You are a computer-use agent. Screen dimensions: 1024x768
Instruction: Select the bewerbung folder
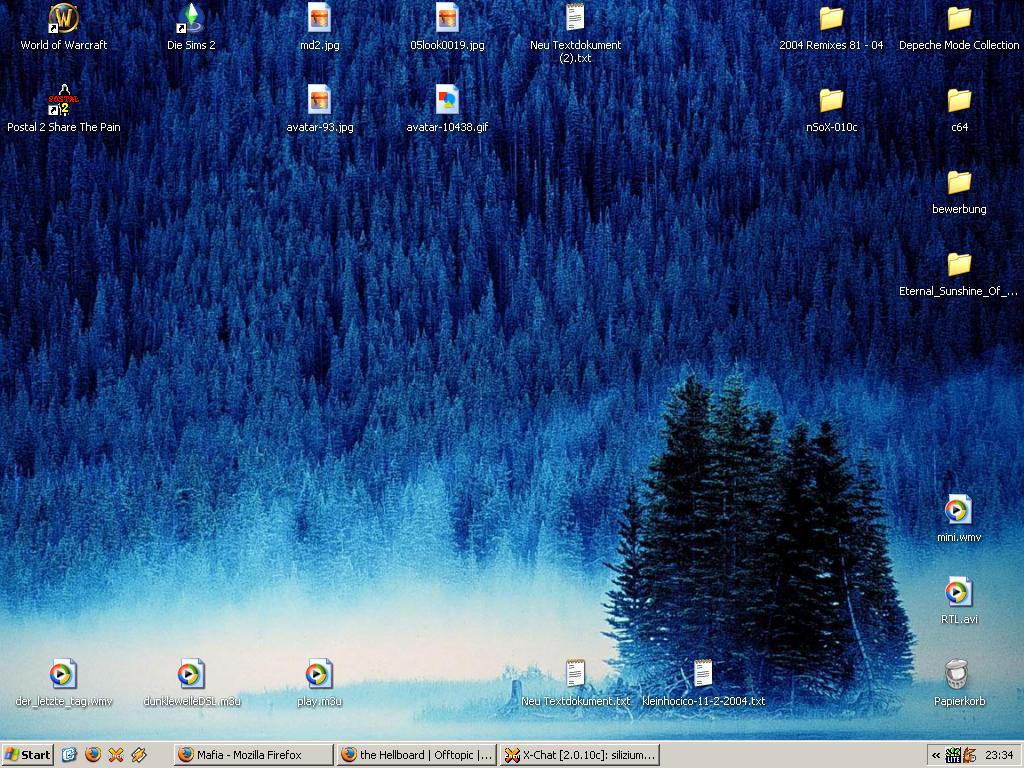tap(958, 183)
